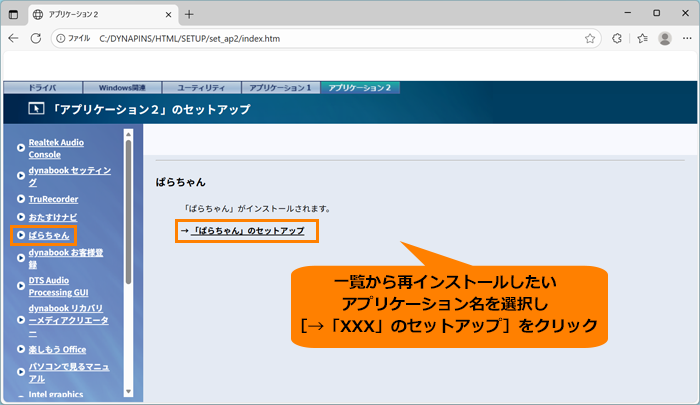
Task: Add page to favorites star icon
Action: point(590,38)
